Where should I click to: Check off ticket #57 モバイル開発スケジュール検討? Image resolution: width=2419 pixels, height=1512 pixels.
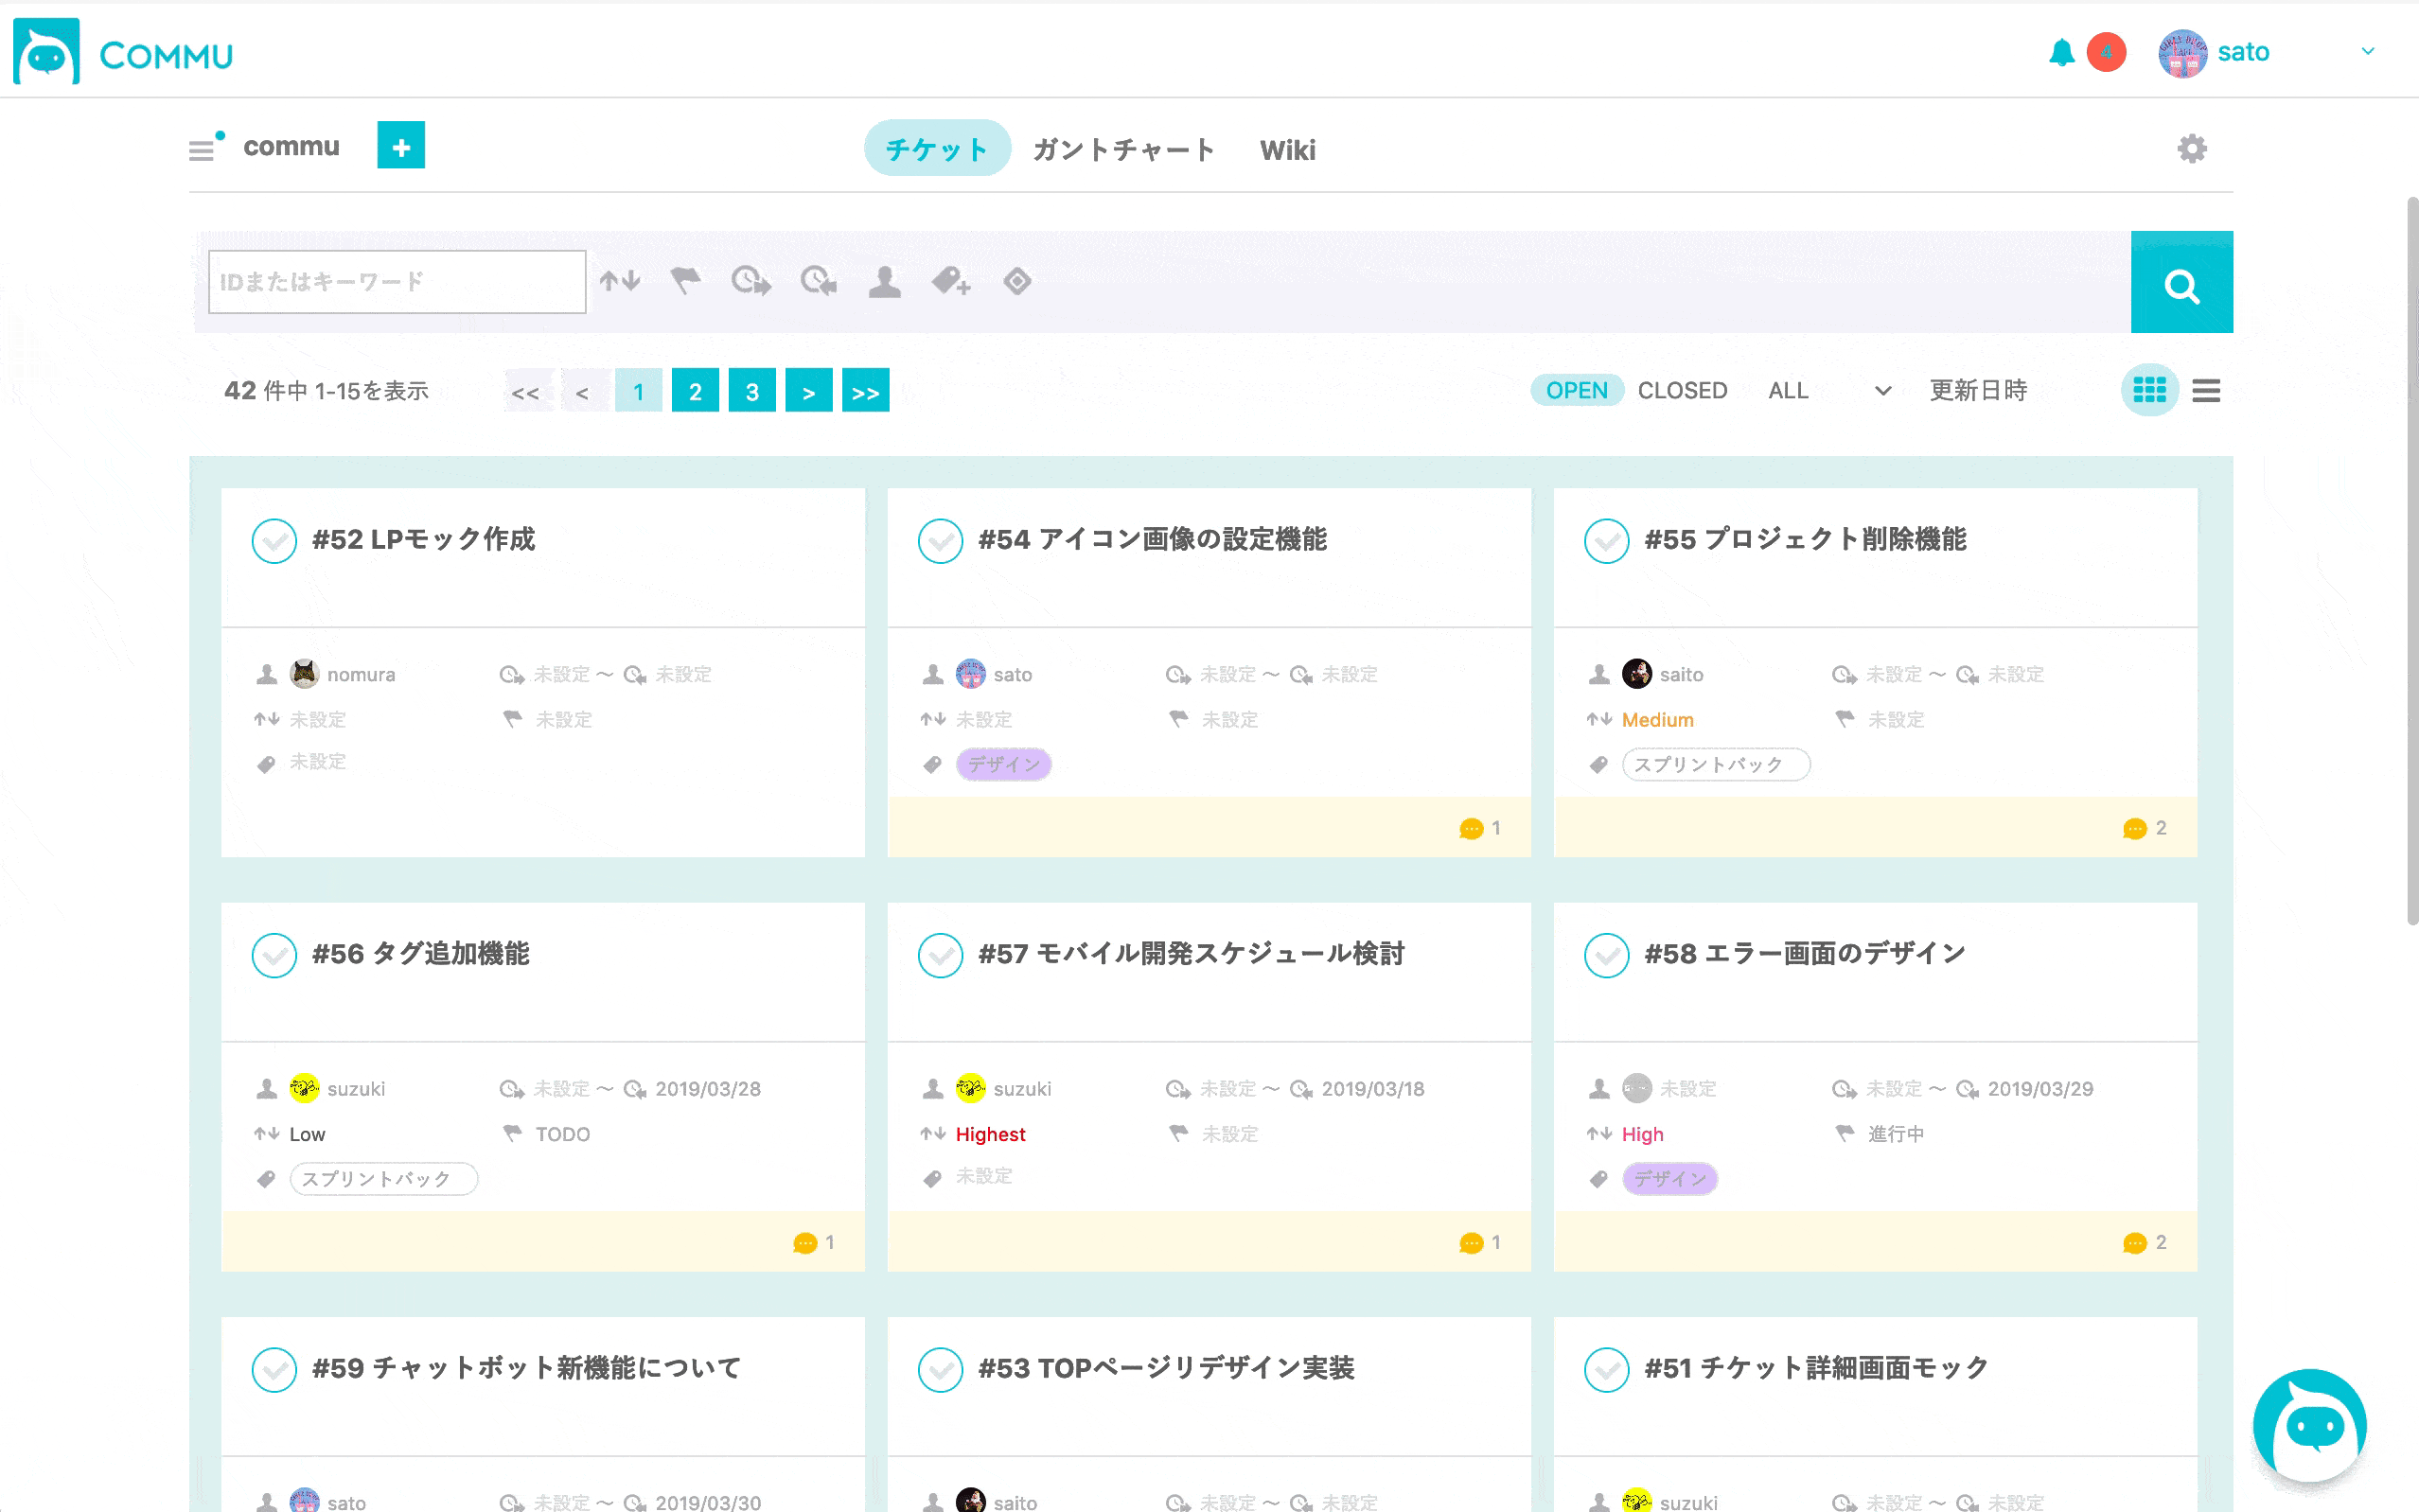click(940, 955)
